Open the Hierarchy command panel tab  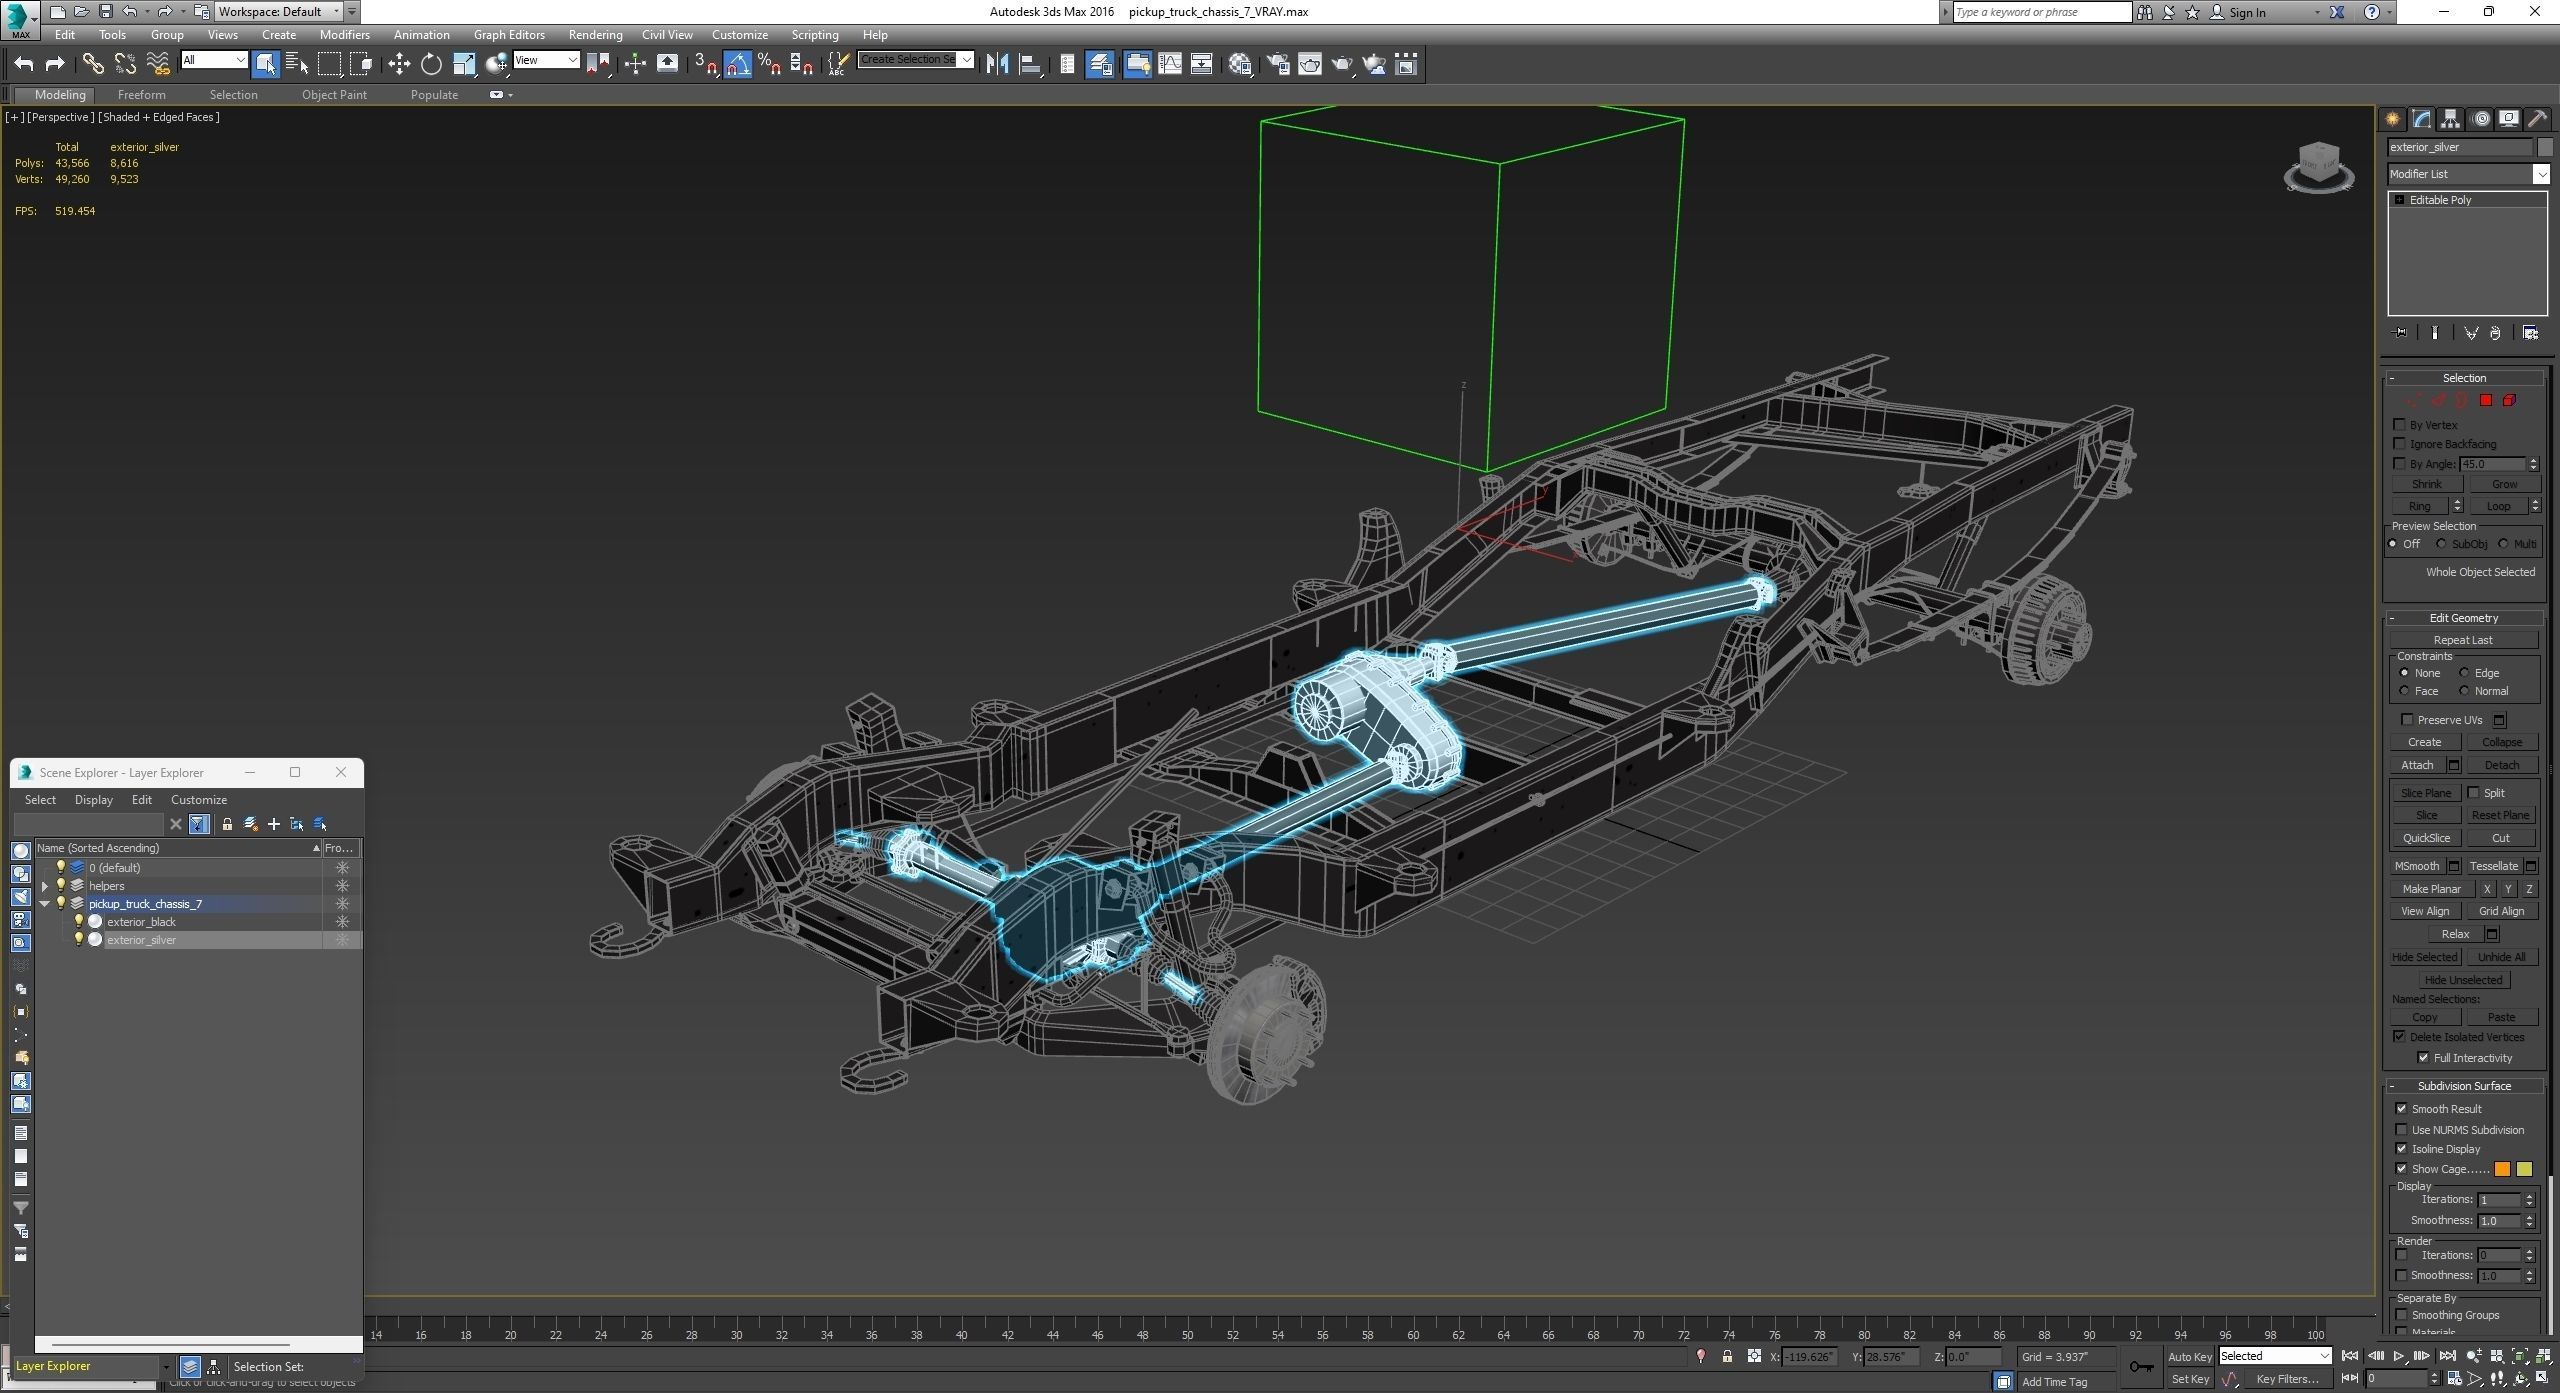coord(2450,119)
